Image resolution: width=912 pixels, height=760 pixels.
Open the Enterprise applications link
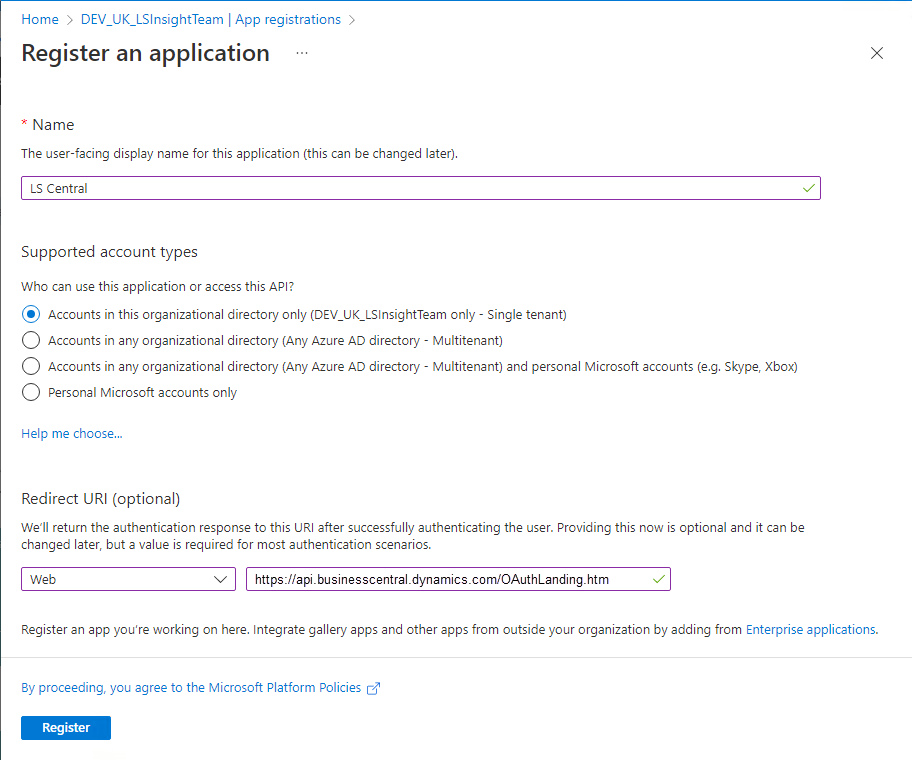point(810,629)
